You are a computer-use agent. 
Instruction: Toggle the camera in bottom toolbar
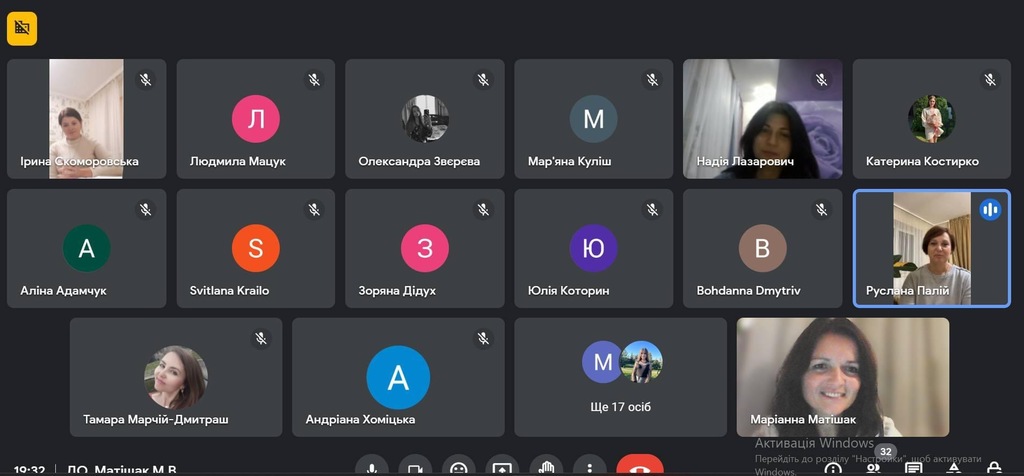coord(415,468)
